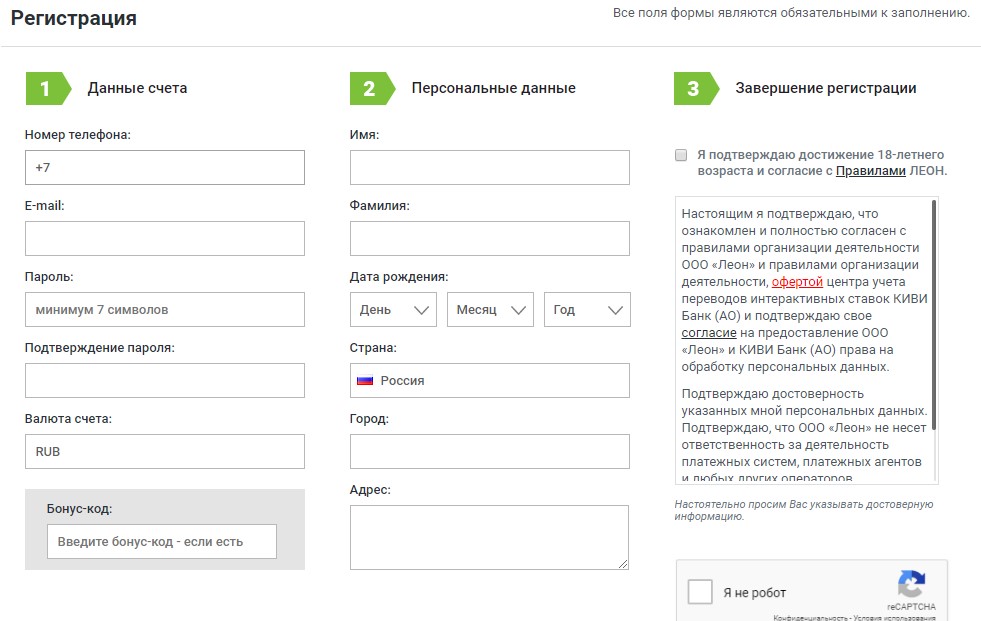Image resolution: width=981 pixels, height=621 pixels.
Task: Click the step 3 green number badge
Action: coord(693,88)
